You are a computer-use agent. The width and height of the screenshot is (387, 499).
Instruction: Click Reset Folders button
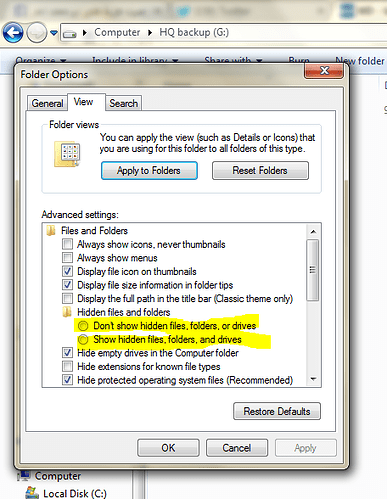coord(260,171)
